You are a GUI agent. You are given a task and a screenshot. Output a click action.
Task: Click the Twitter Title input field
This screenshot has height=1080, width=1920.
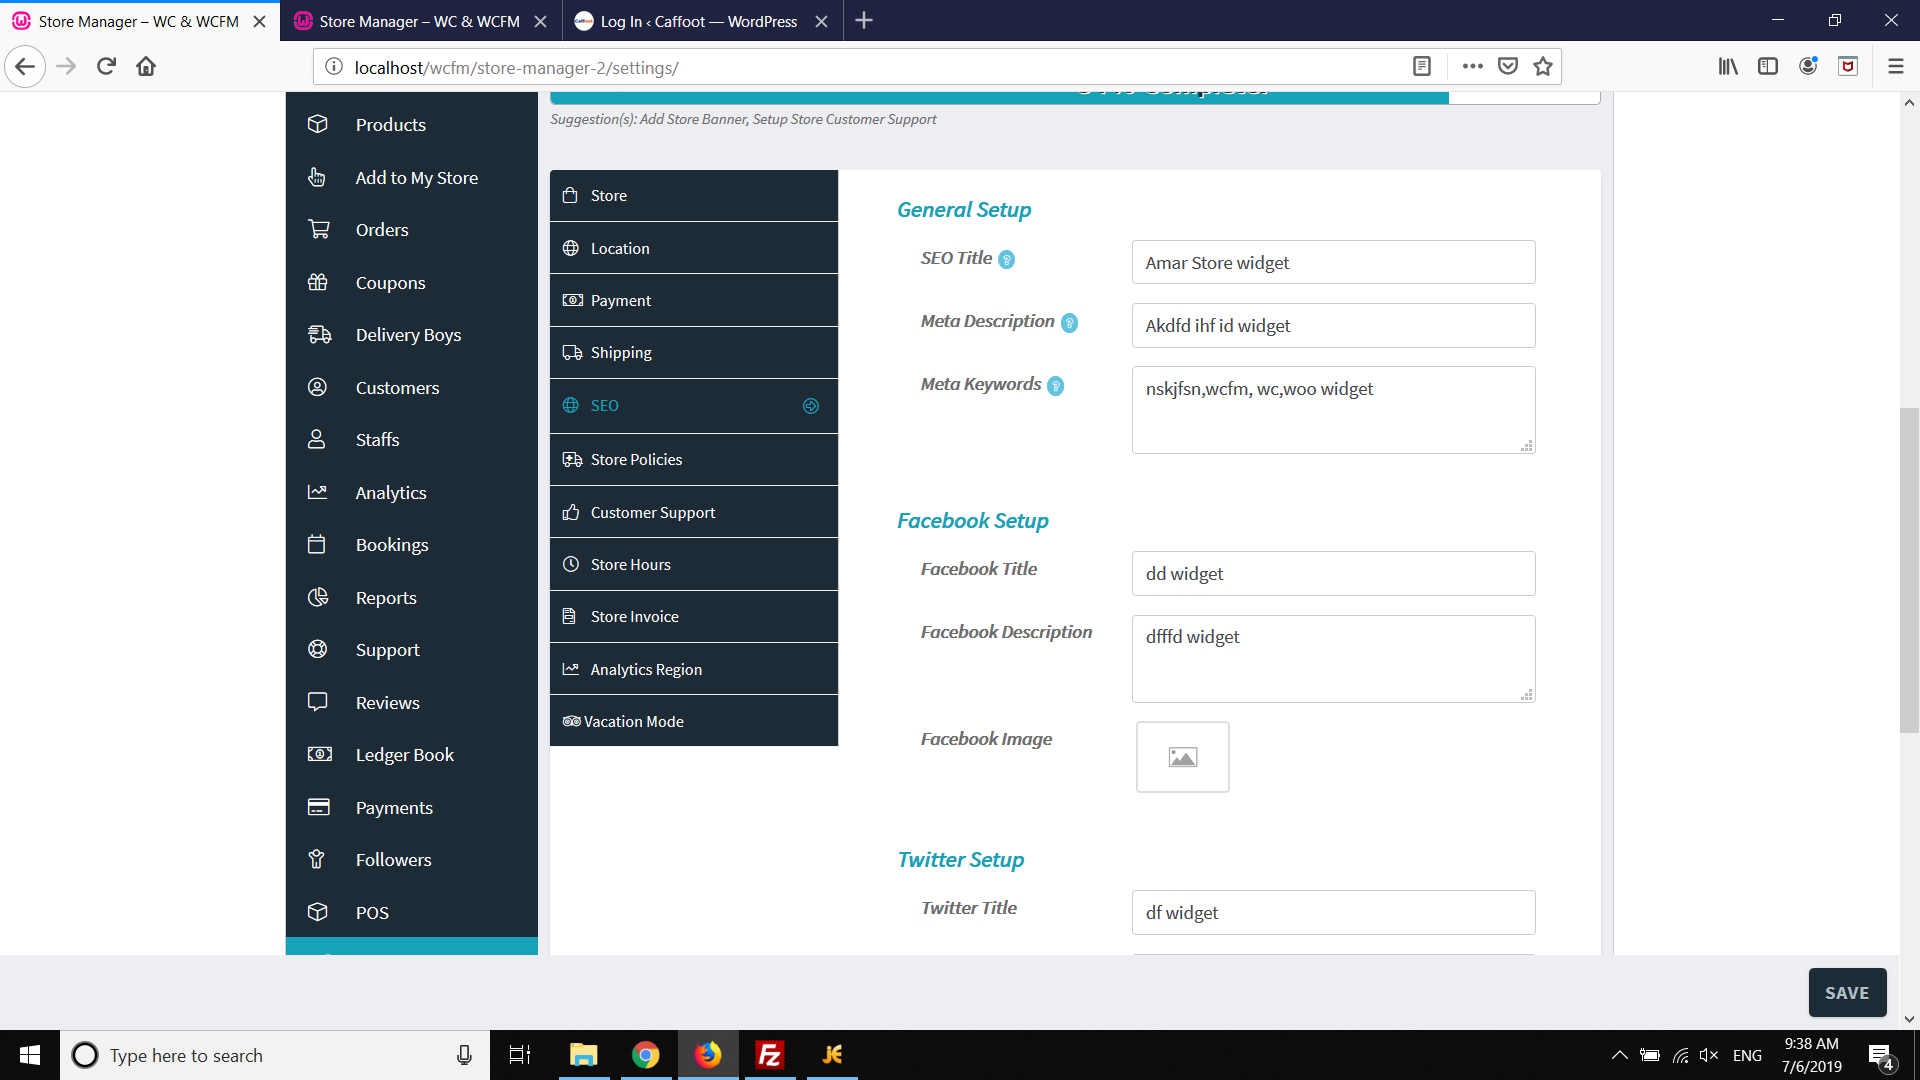pos(1334,912)
